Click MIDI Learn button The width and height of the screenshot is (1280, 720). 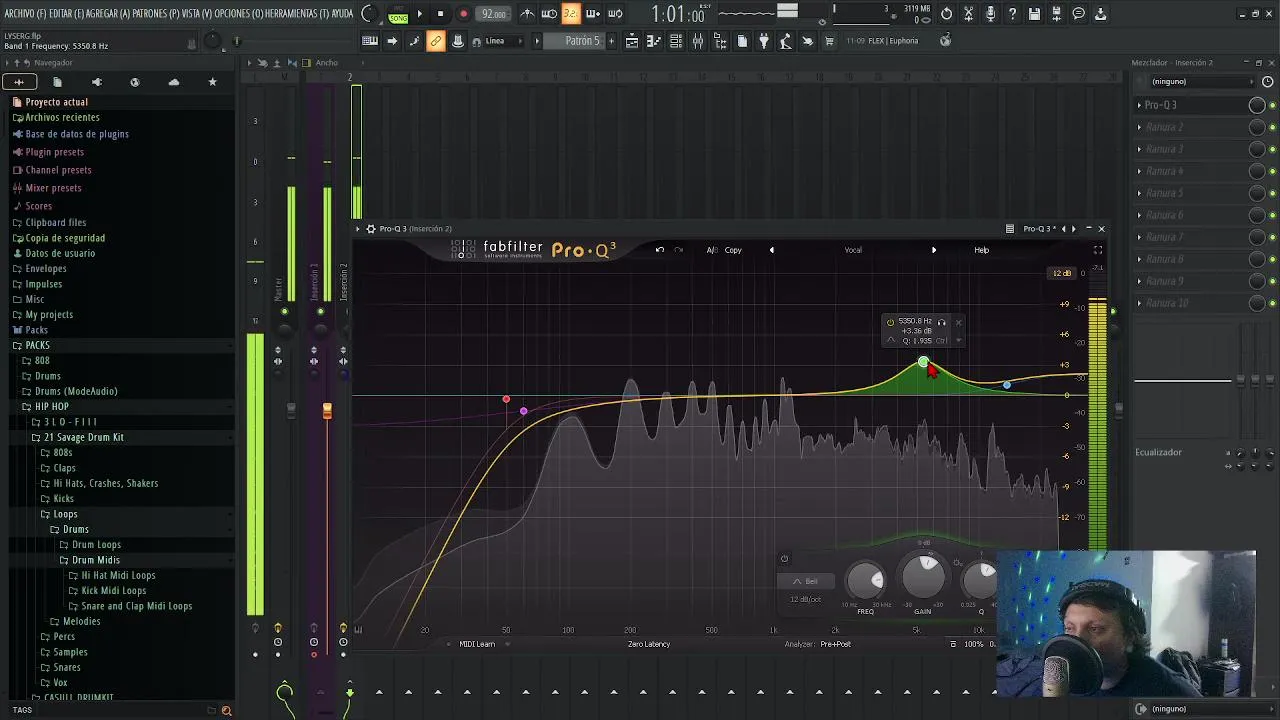[477, 644]
